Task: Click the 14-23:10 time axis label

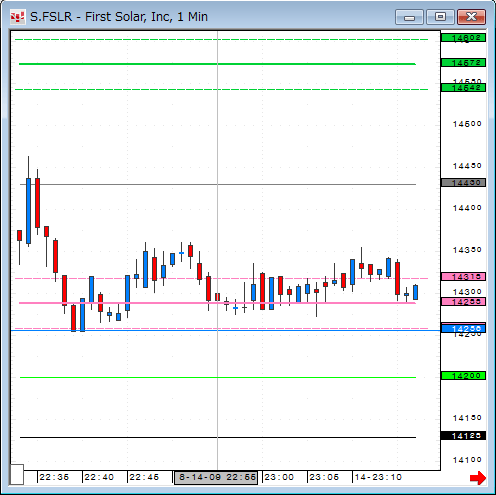Action: [378, 477]
